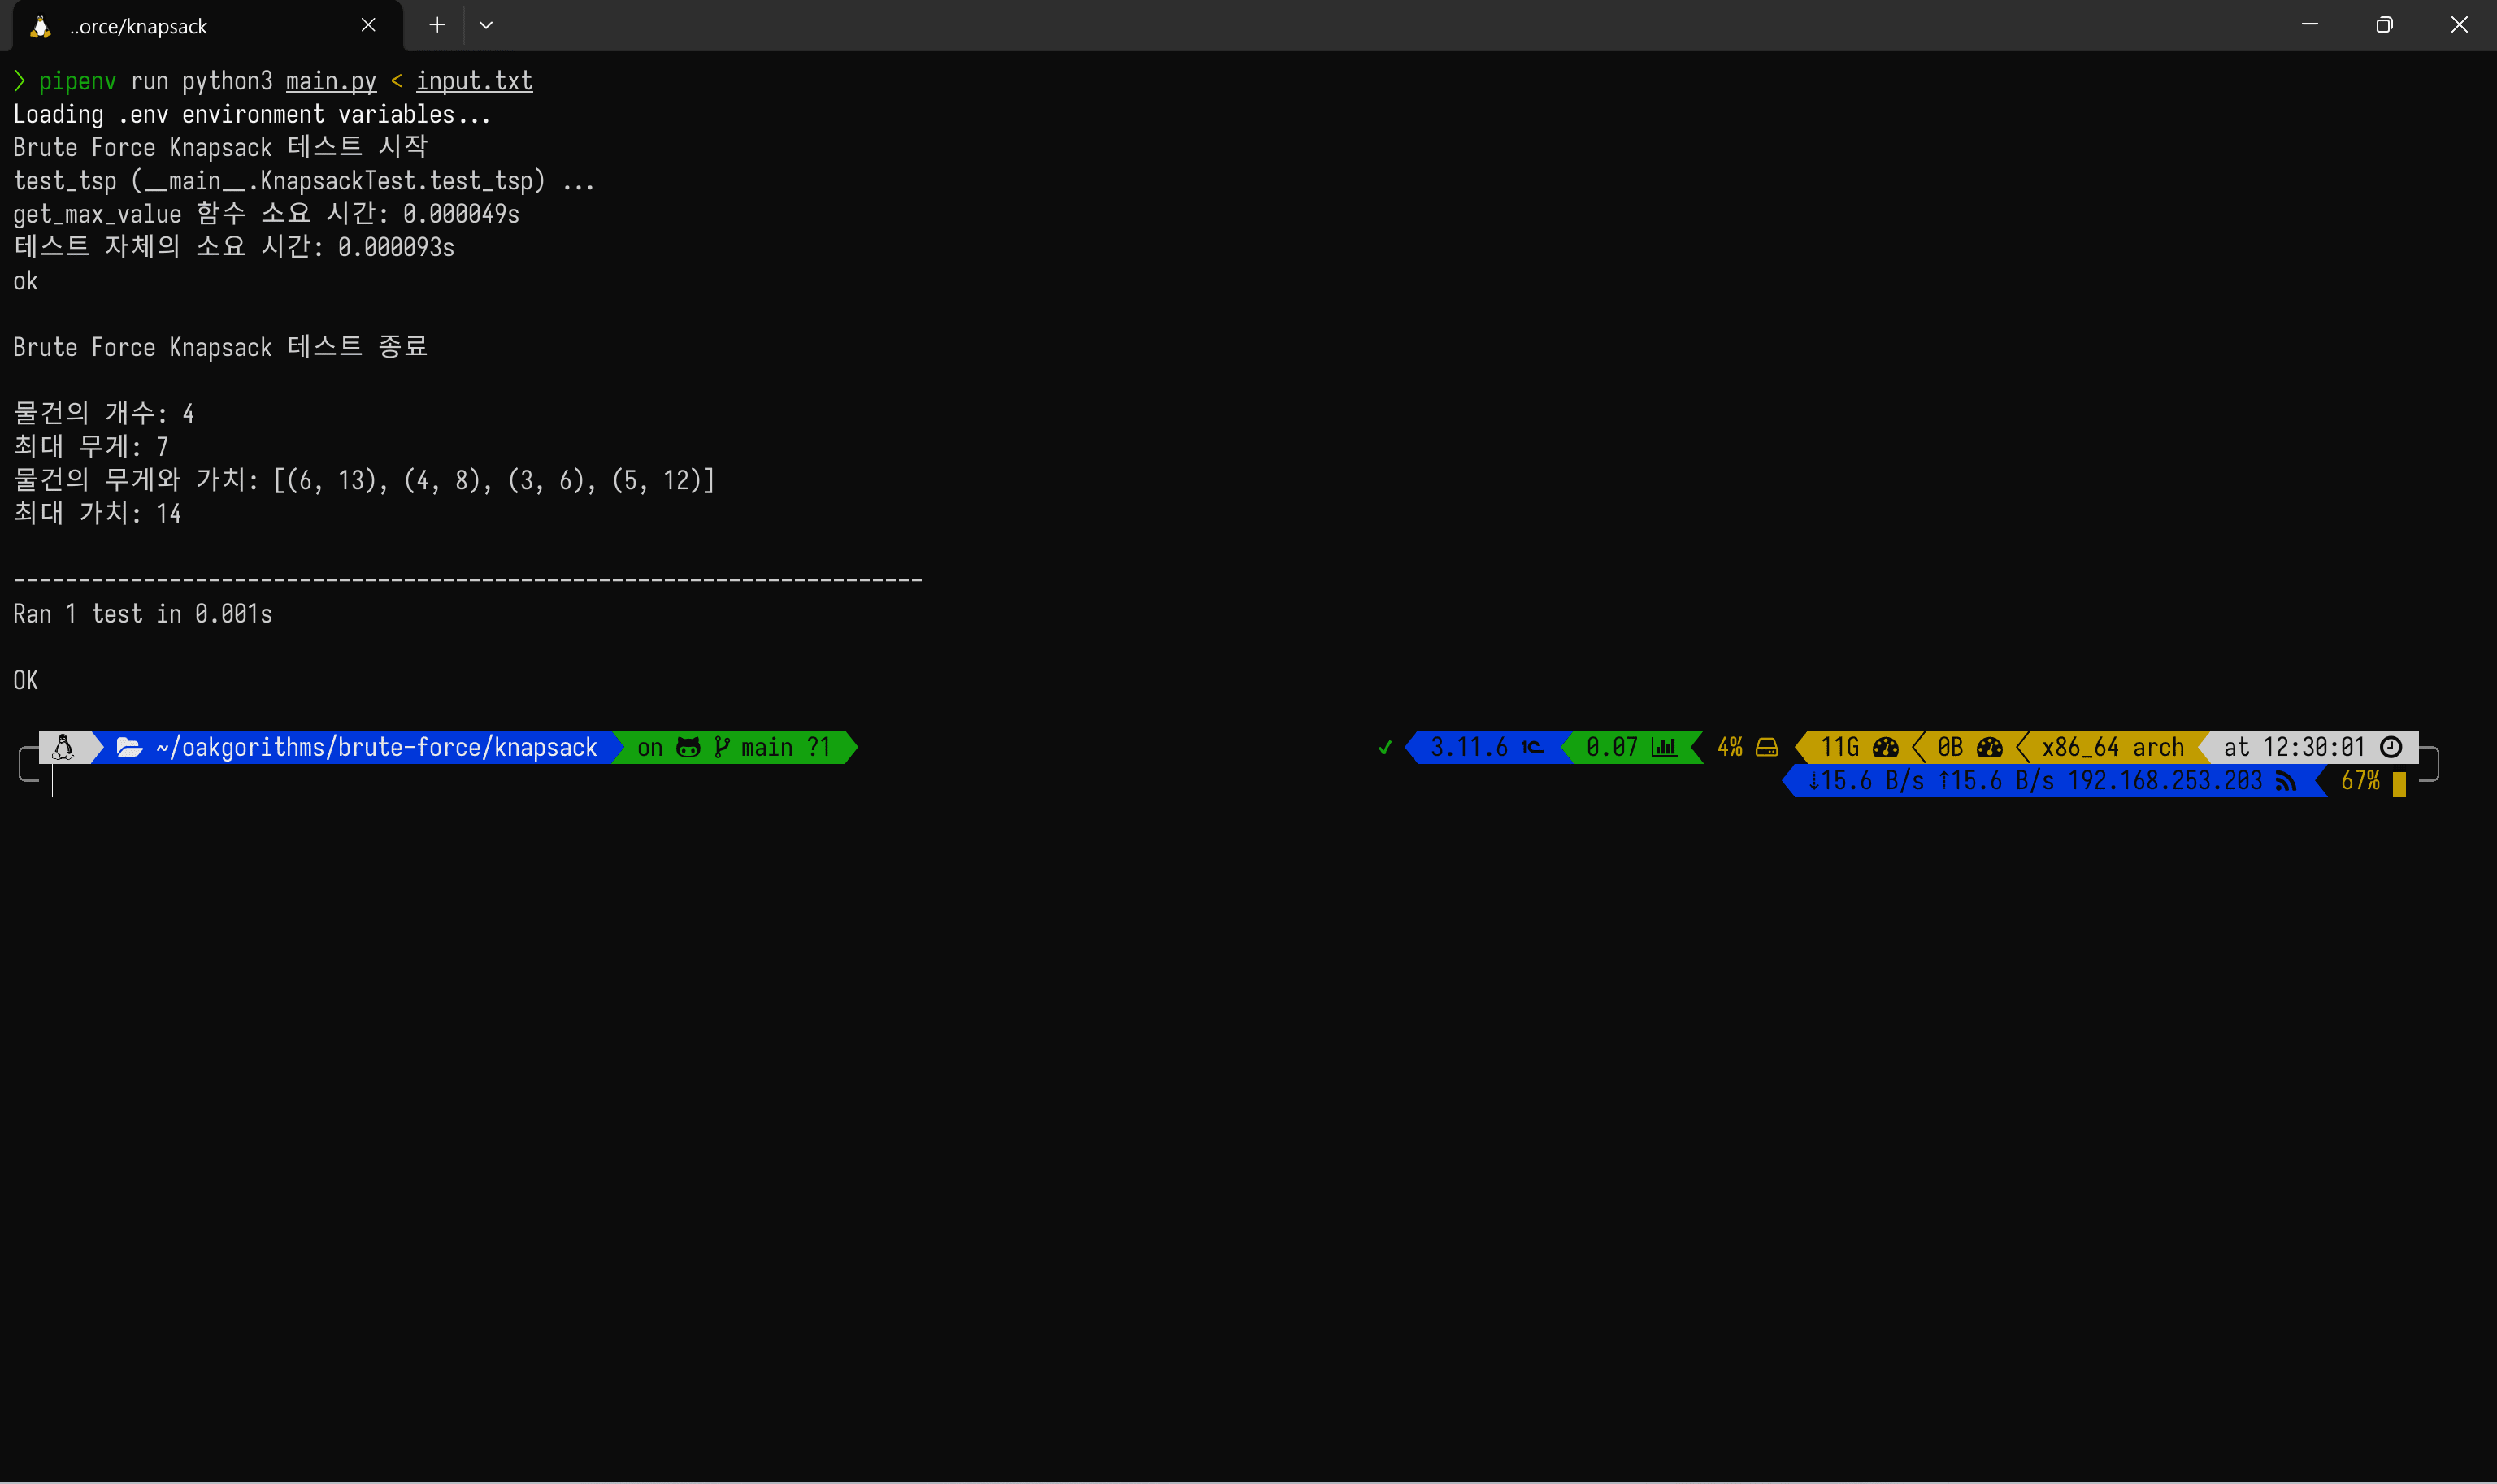Click the clock icon after 12:30:01
2497x1484 pixels.
[2390, 747]
